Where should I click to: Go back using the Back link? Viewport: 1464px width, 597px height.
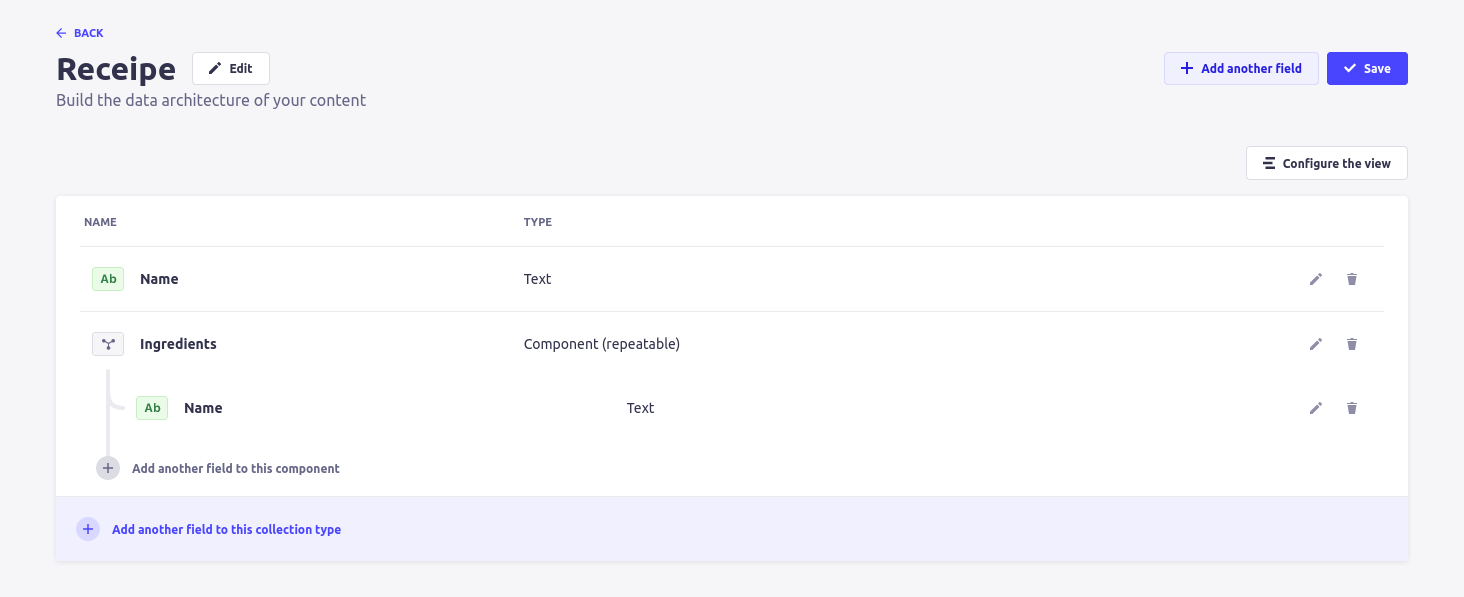[x=80, y=33]
